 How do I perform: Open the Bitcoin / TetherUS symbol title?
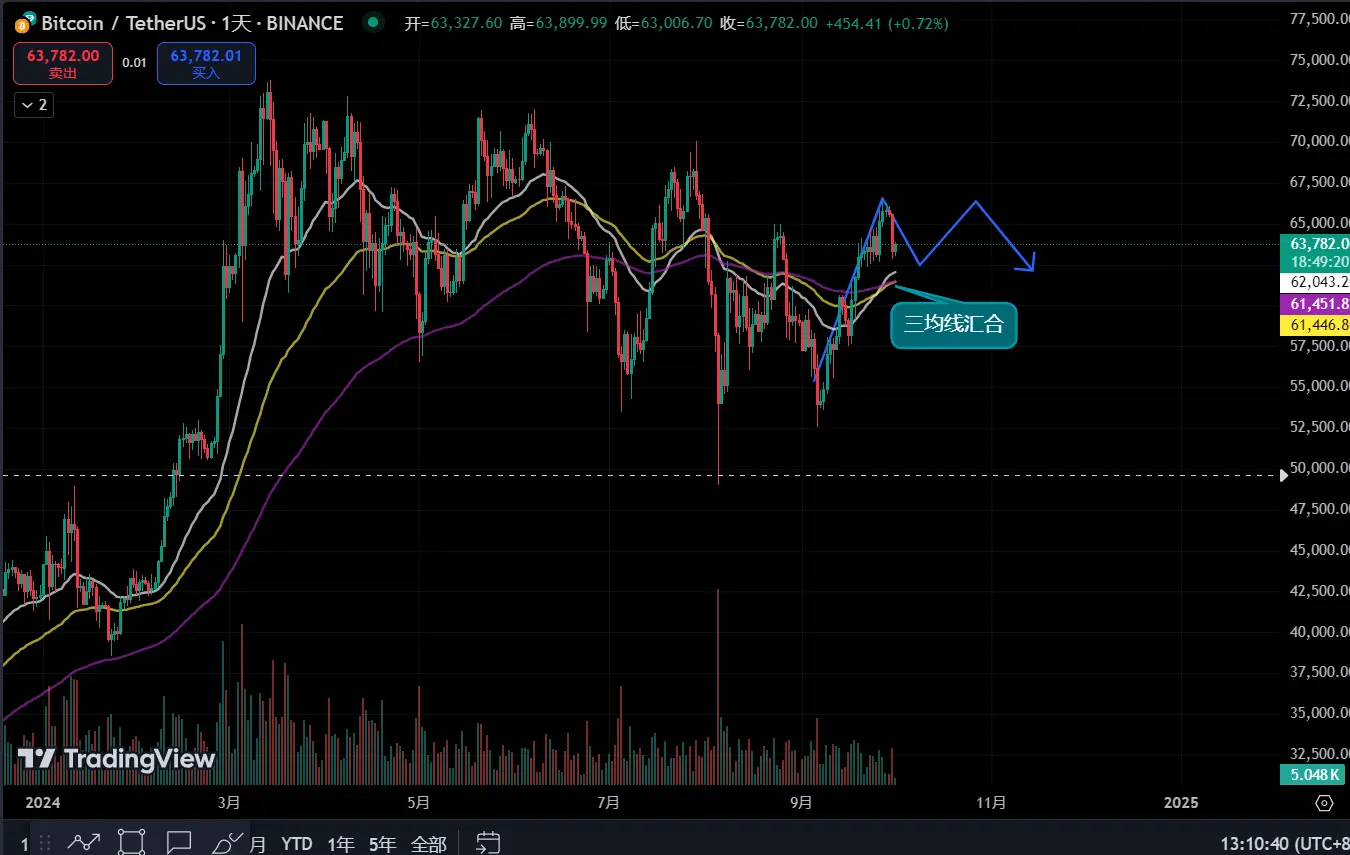pyautogui.click(x=192, y=22)
